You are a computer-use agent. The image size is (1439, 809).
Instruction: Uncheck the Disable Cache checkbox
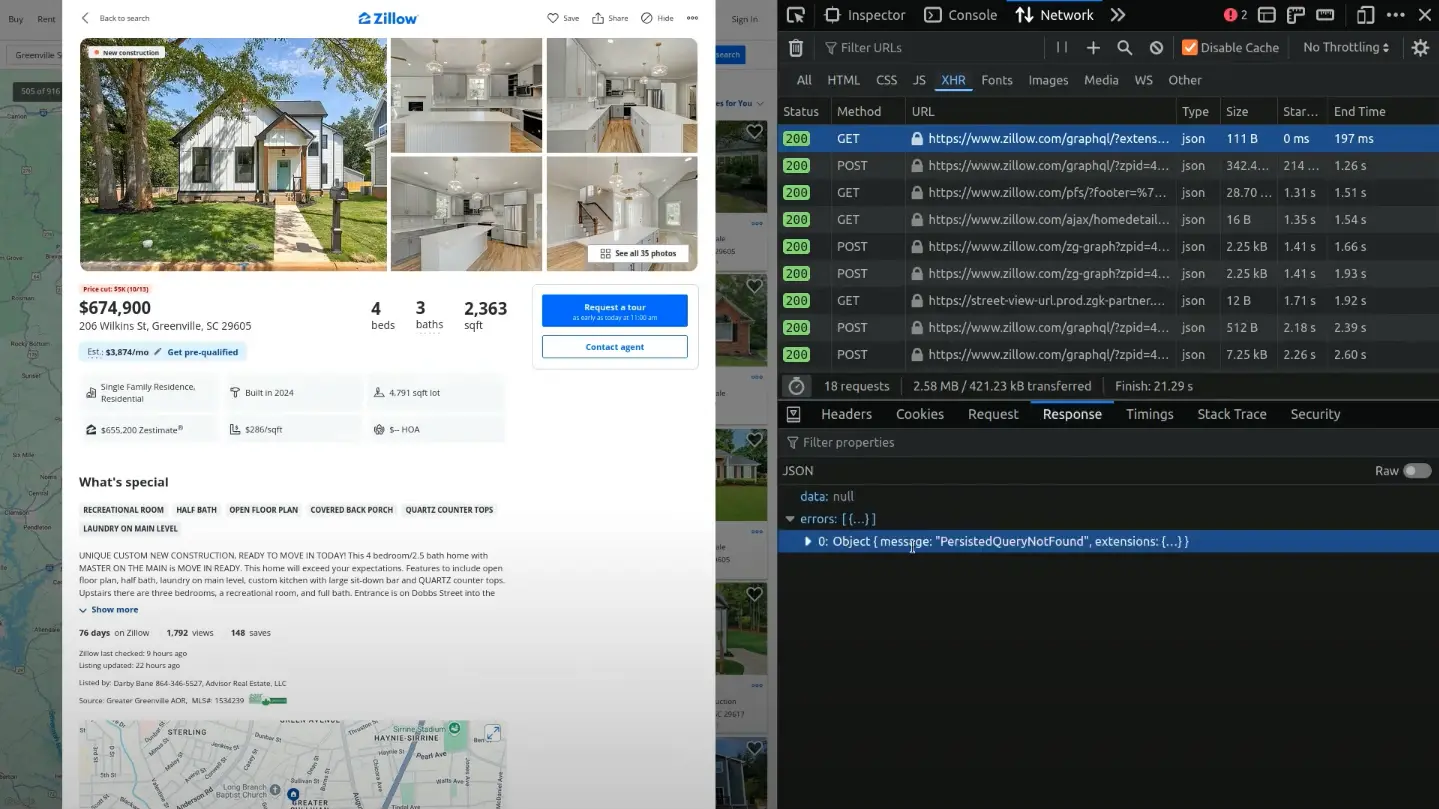[x=1190, y=48]
